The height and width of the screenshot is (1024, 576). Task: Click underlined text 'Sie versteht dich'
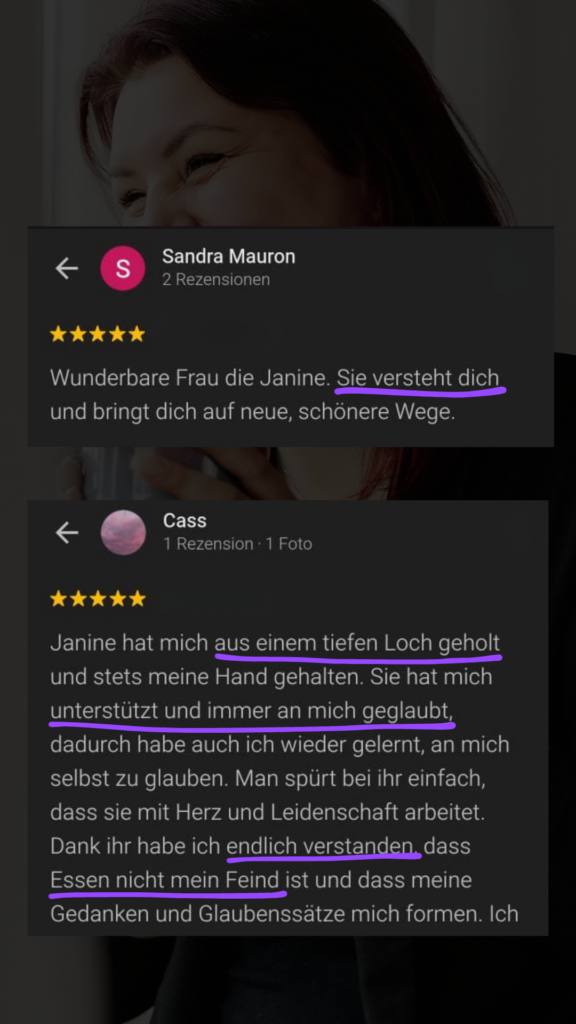(x=418, y=378)
